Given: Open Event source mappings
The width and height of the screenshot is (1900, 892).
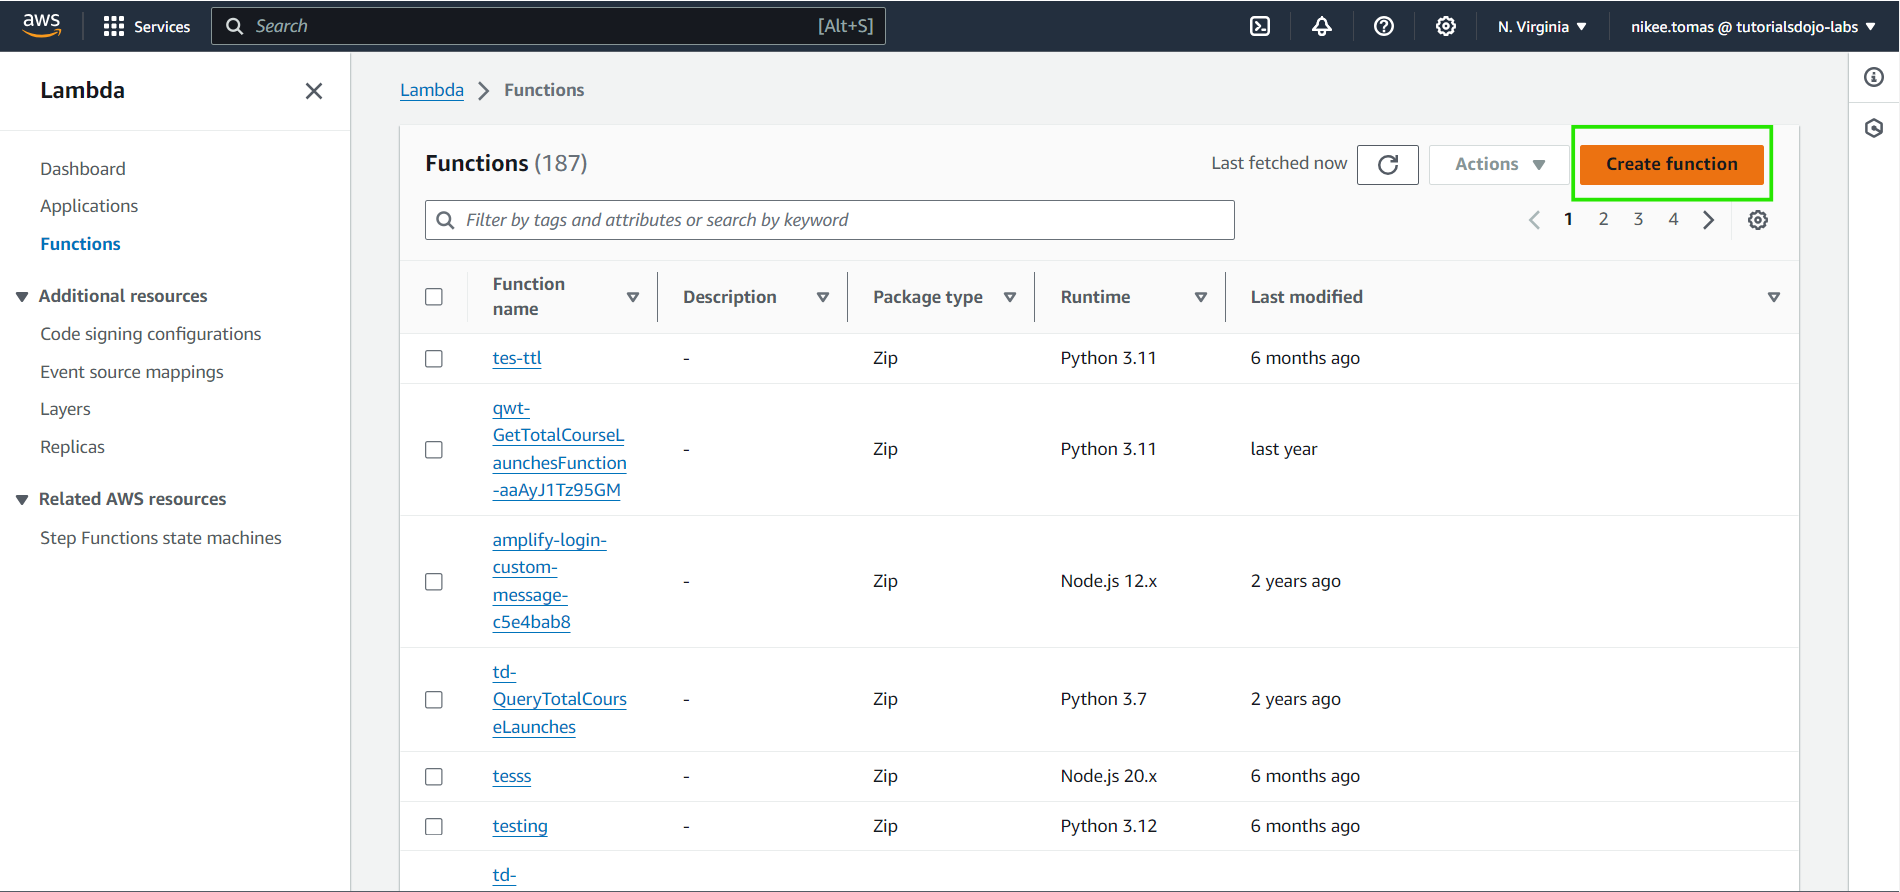Looking at the screenshot, I should click(132, 372).
